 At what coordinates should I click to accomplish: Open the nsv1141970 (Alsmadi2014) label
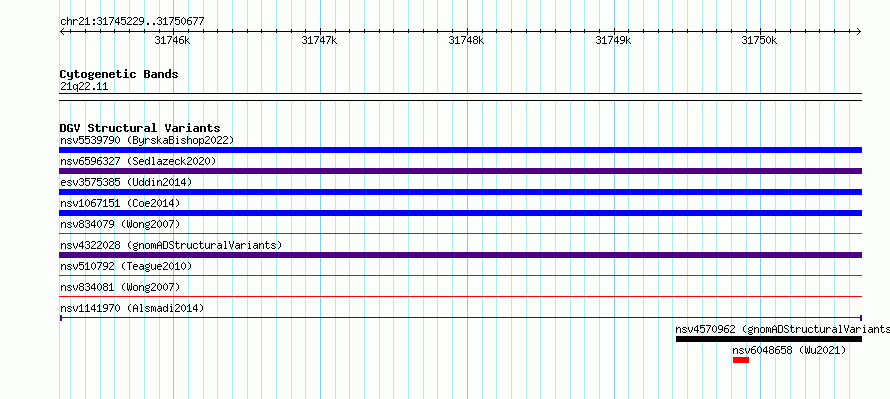click(132, 308)
